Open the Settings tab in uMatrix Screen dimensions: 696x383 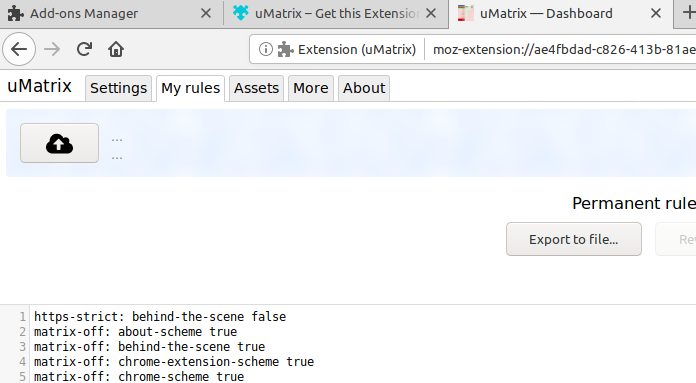click(119, 88)
